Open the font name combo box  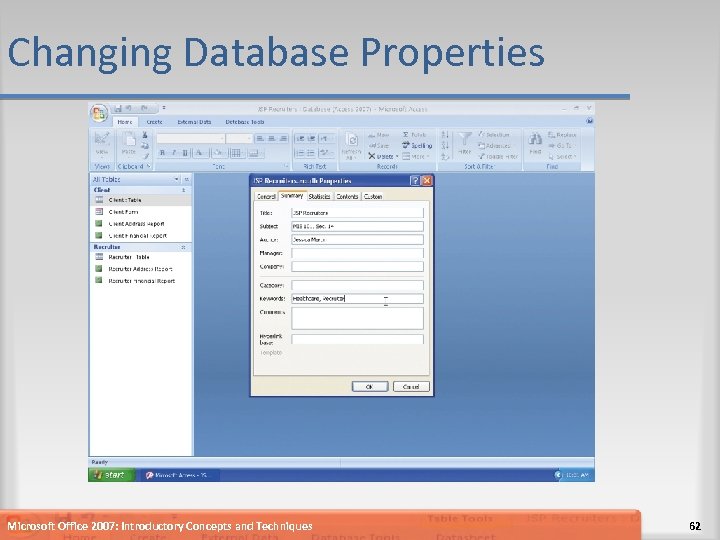[x=190, y=138]
